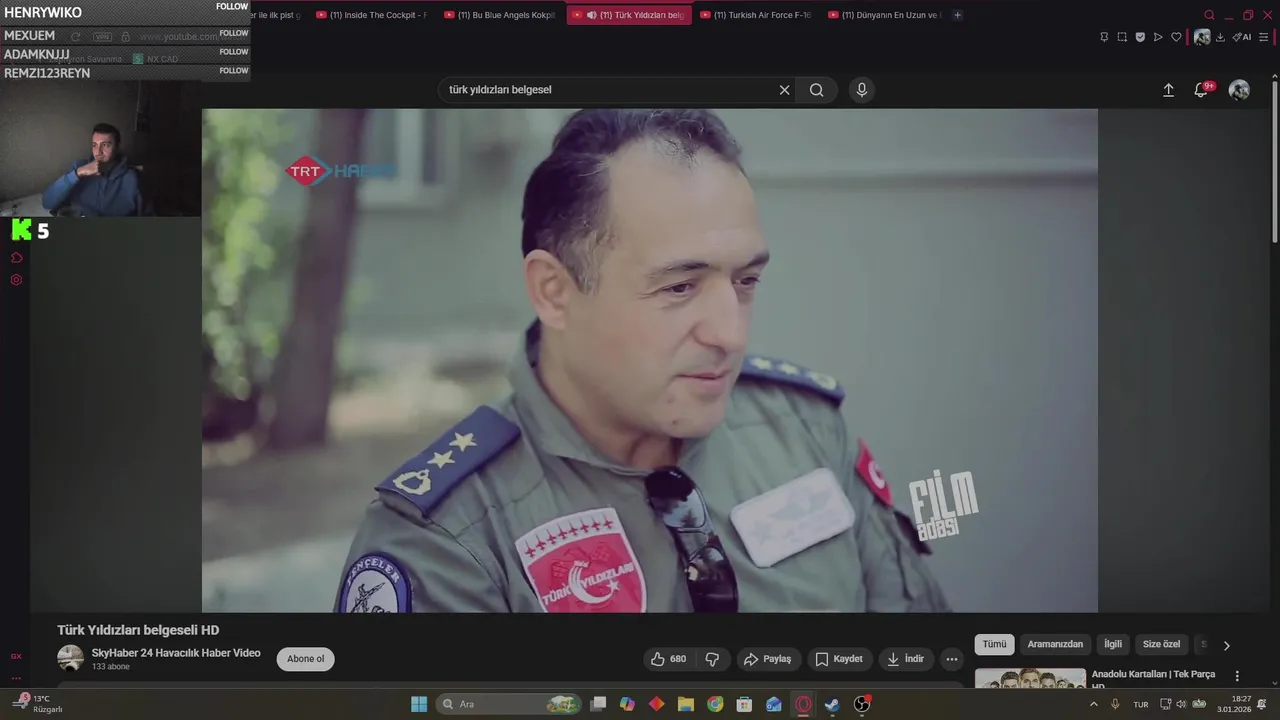Switch to the Turkish Air Force F-16 tab
Screen dimensions: 1280x720
(x=756, y=15)
